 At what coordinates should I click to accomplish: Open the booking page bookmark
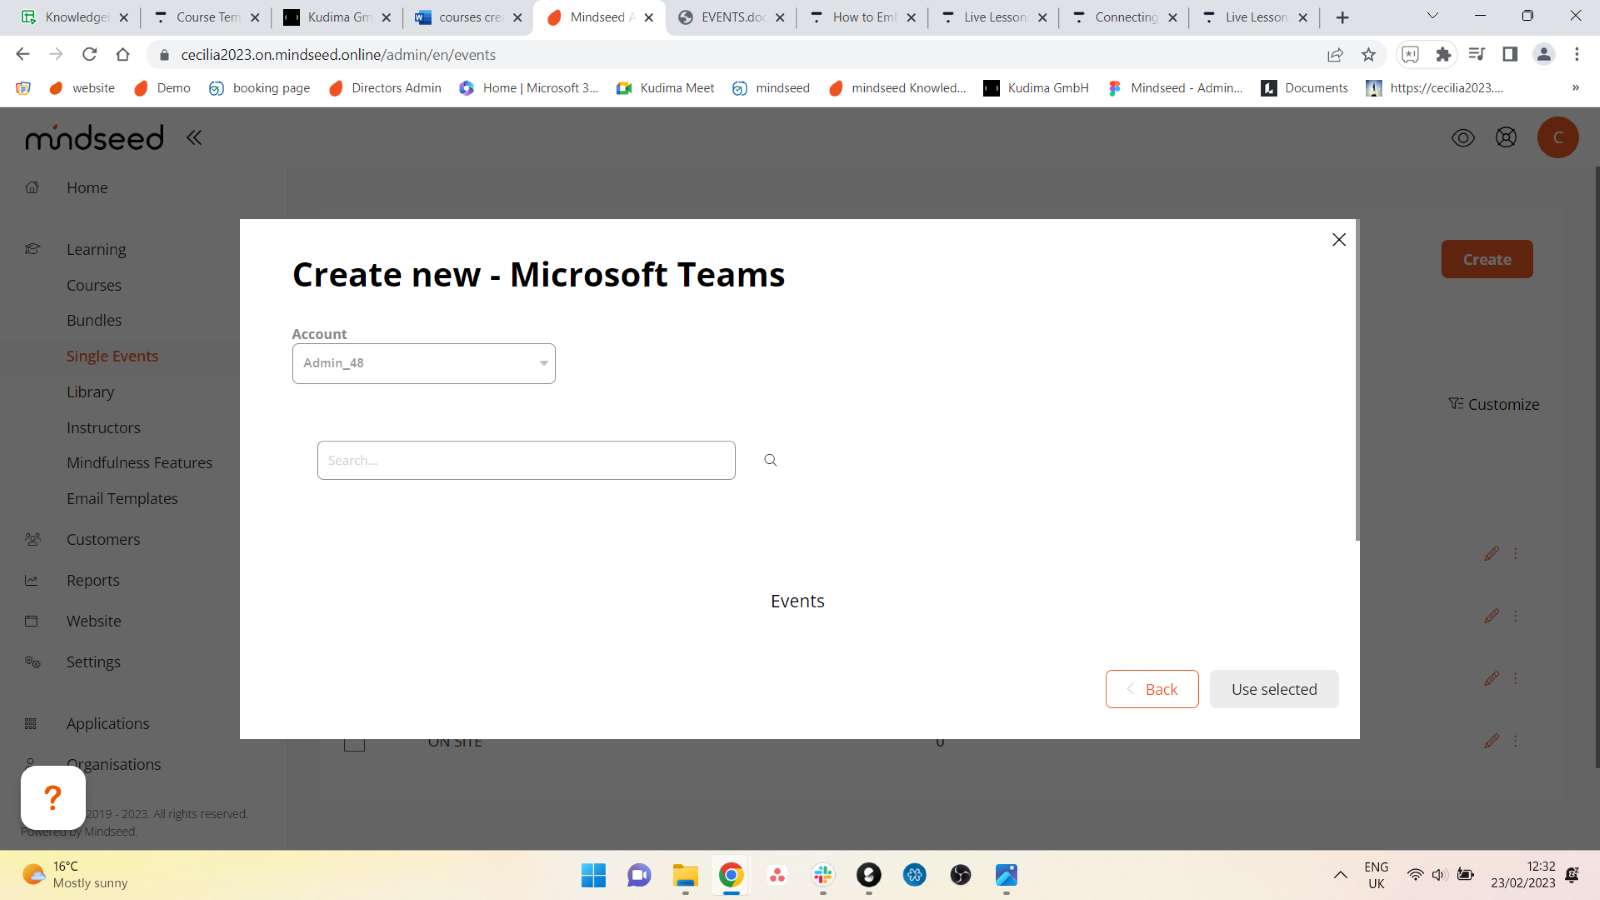pos(260,88)
